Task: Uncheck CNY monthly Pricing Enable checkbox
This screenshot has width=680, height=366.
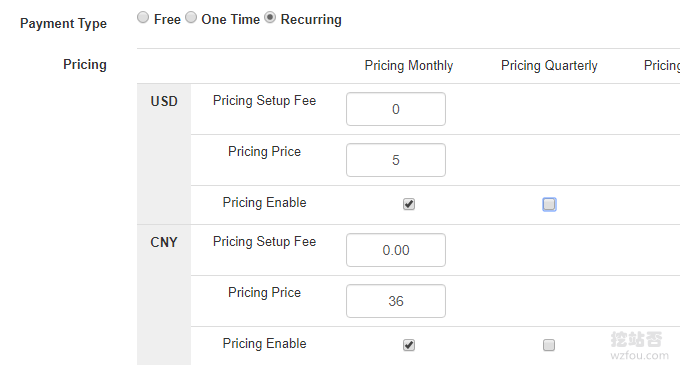Action: point(409,345)
